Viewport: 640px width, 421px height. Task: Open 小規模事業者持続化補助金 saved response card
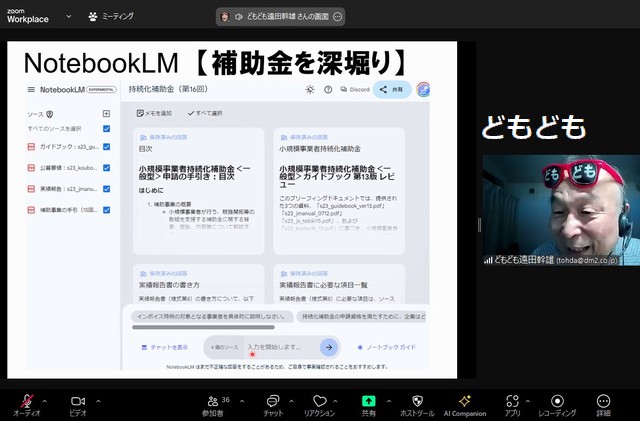point(339,191)
